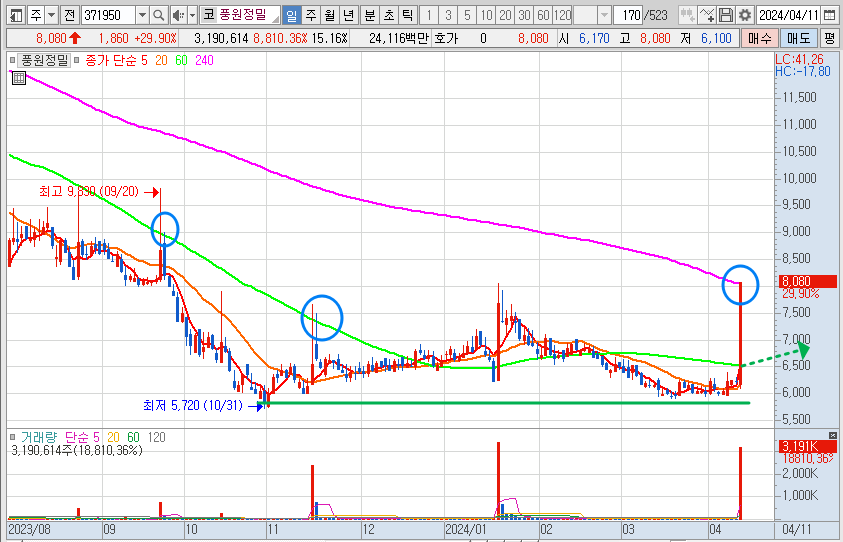The image size is (843, 542).
Task: Open stock code search magnifier
Action: pyautogui.click(x=159, y=15)
